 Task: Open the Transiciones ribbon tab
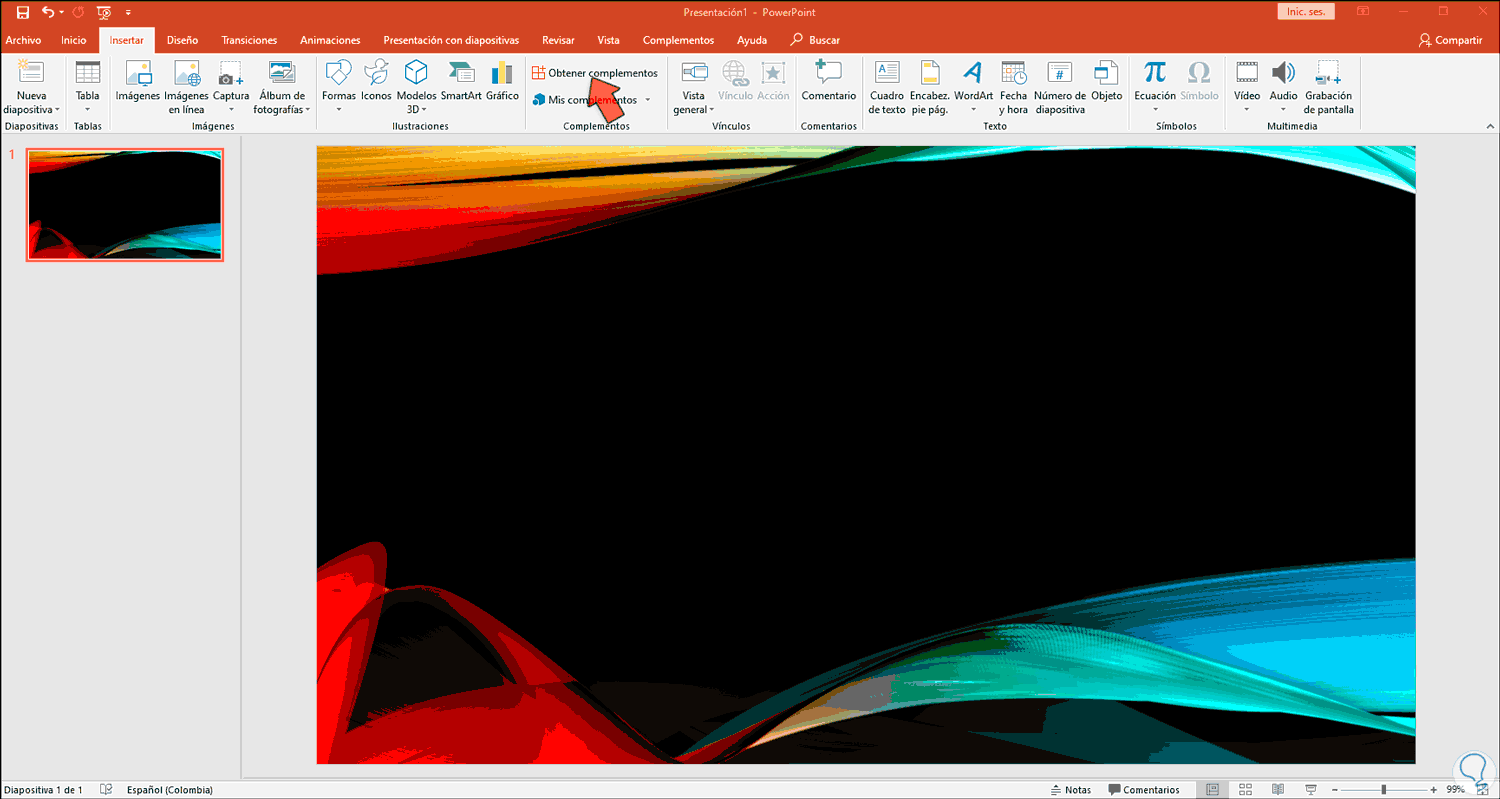249,40
